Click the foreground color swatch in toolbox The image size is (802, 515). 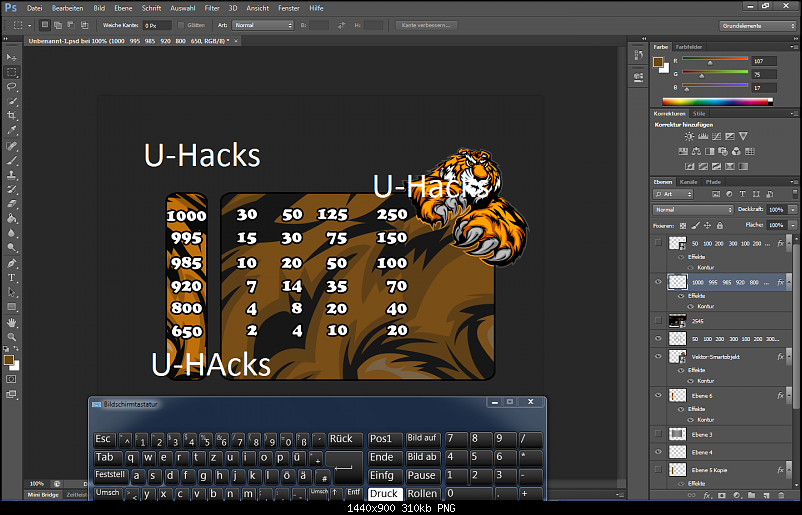[x=8, y=360]
